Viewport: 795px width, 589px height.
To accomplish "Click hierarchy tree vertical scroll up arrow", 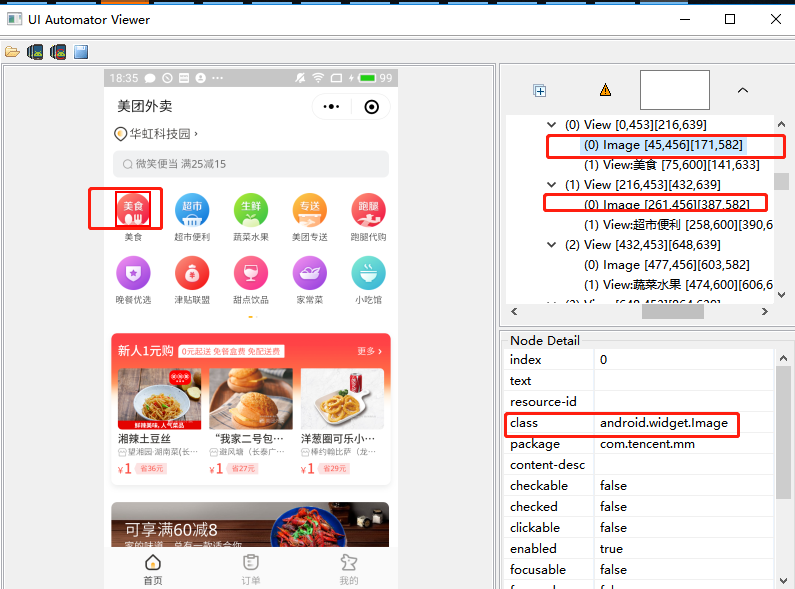I will point(781,124).
